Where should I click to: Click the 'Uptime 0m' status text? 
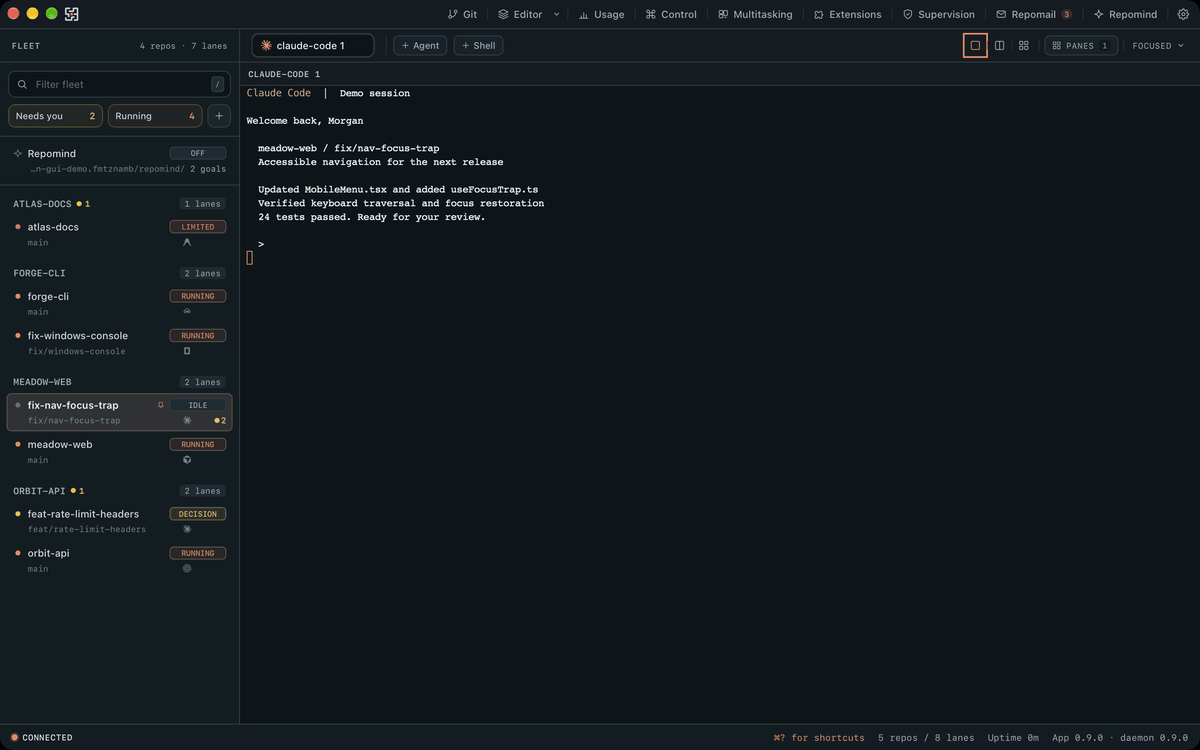click(x=1013, y=738)
